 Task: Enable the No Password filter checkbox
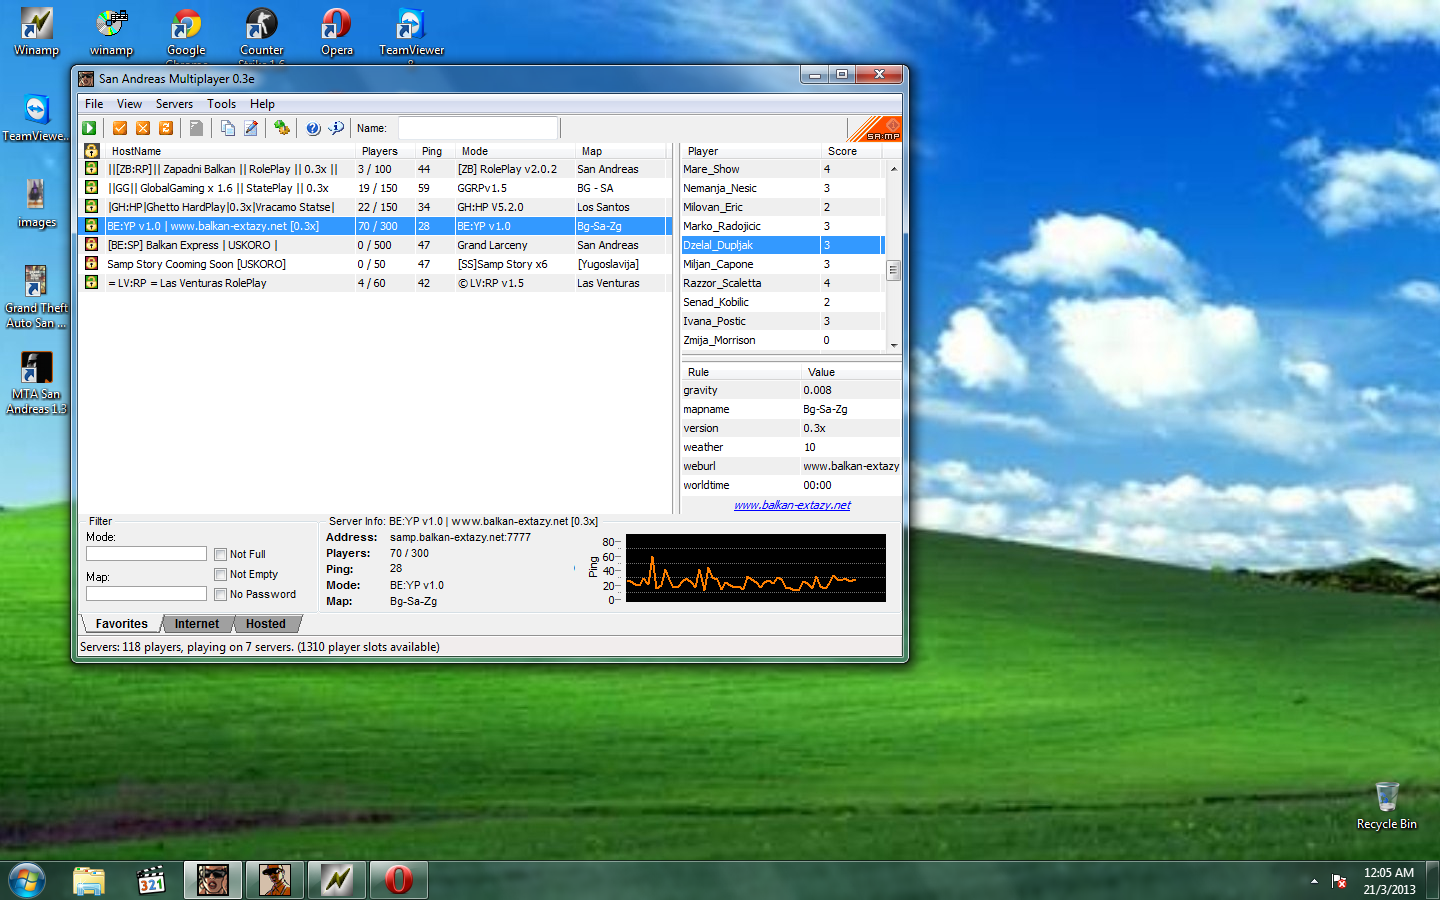coord(220,594)
